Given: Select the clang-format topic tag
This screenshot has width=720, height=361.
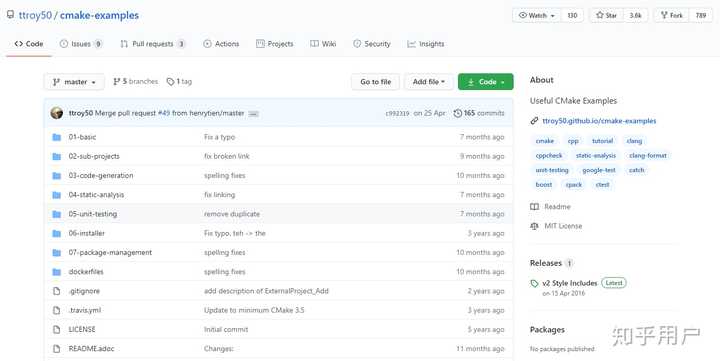Looking at the screenshot, I should (647, 156).
